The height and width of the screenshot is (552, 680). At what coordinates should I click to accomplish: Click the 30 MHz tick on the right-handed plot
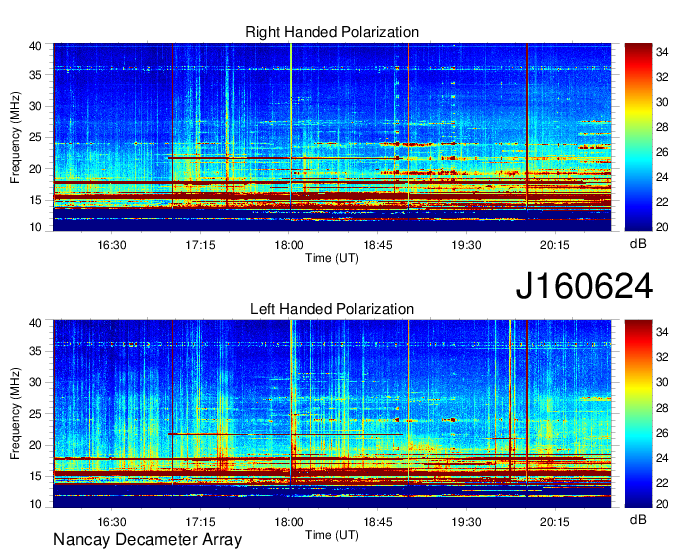coord(36,106)
